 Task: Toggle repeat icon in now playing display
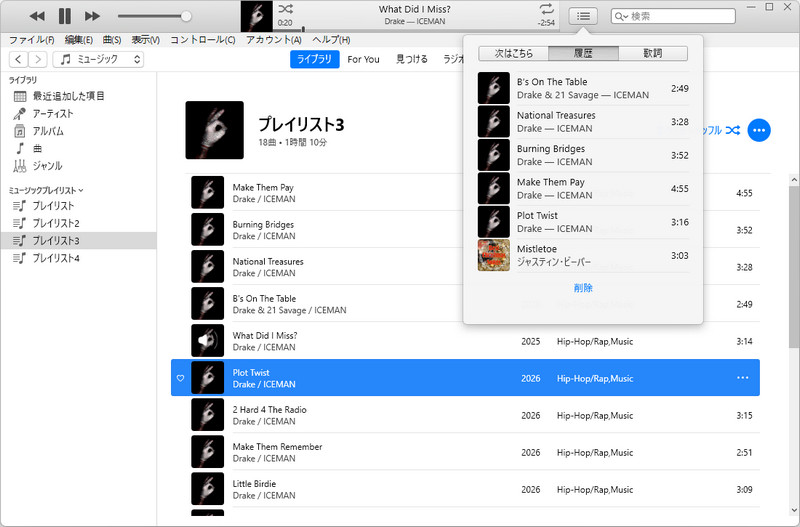click(x=546, y=9)
